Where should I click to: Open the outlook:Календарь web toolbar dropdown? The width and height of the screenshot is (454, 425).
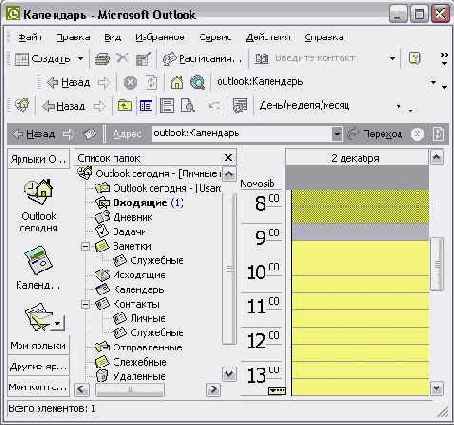[433, 82]
